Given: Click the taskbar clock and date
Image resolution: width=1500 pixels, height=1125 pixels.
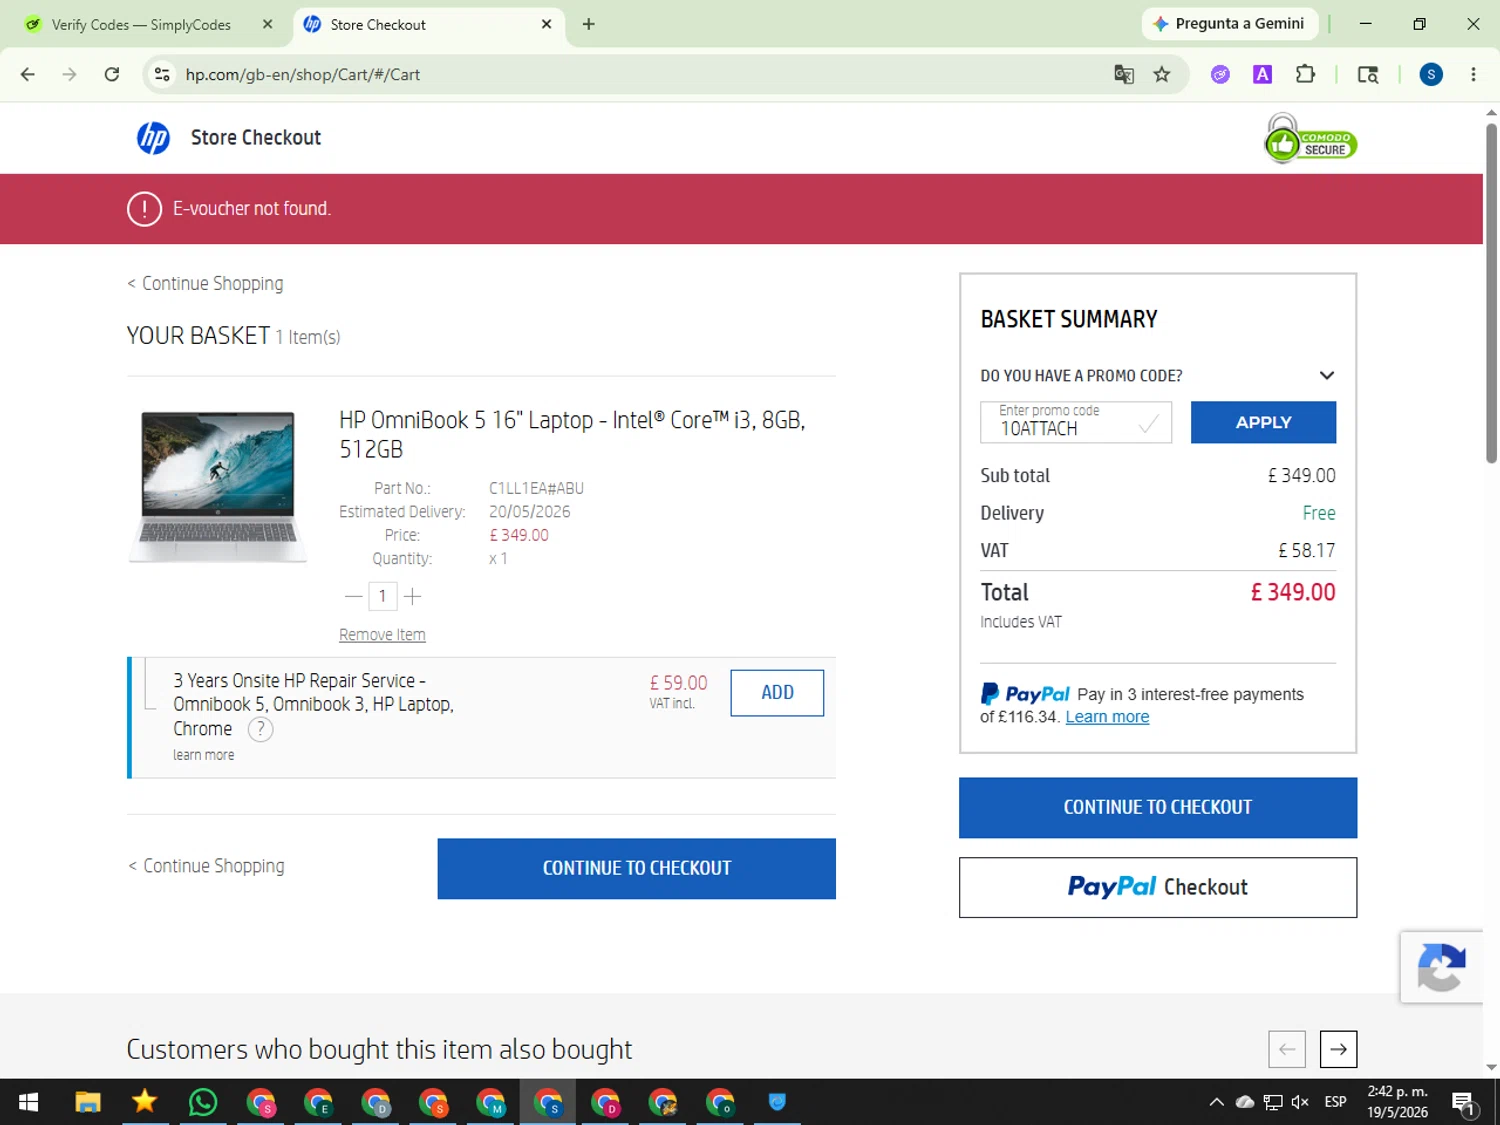Looking at the screenshot, I should (x=1397, y=1102).
